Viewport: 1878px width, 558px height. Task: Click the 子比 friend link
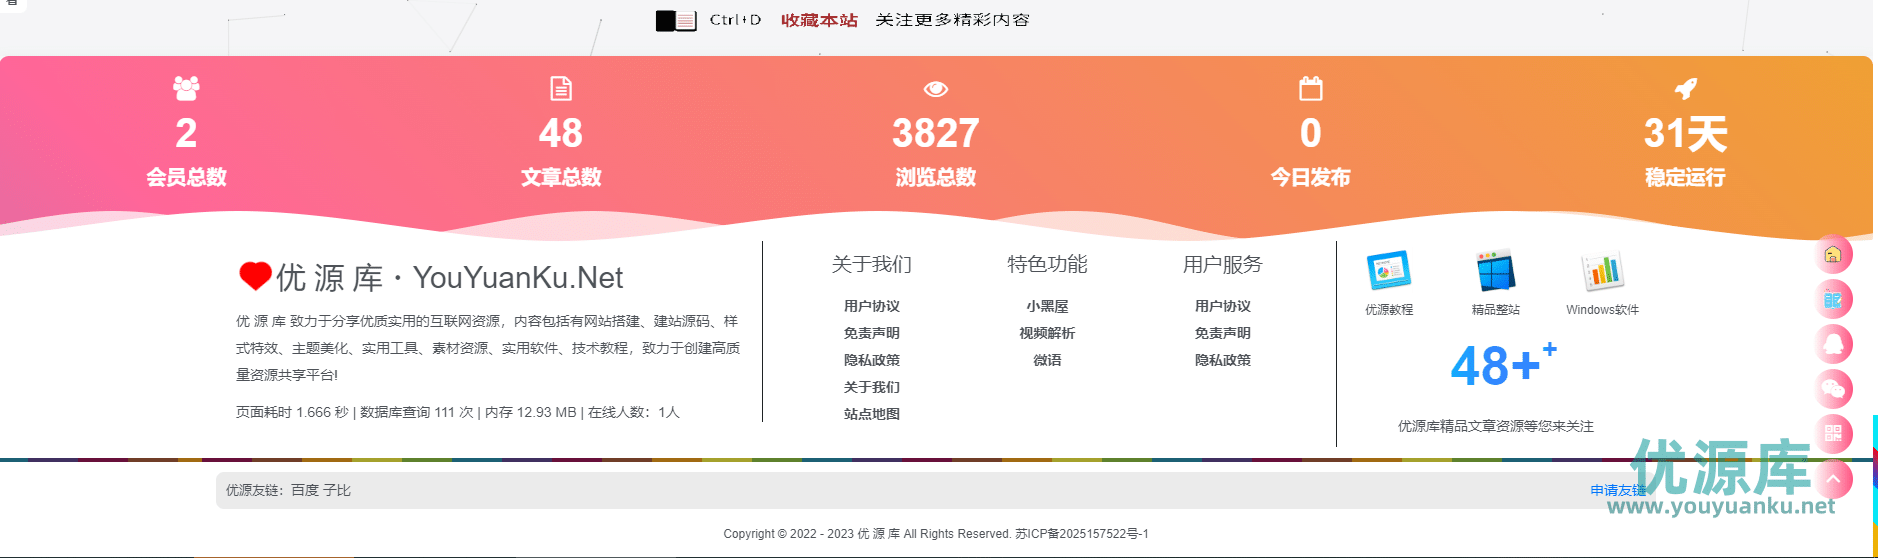pyautogui.click(x=337, y=490)
